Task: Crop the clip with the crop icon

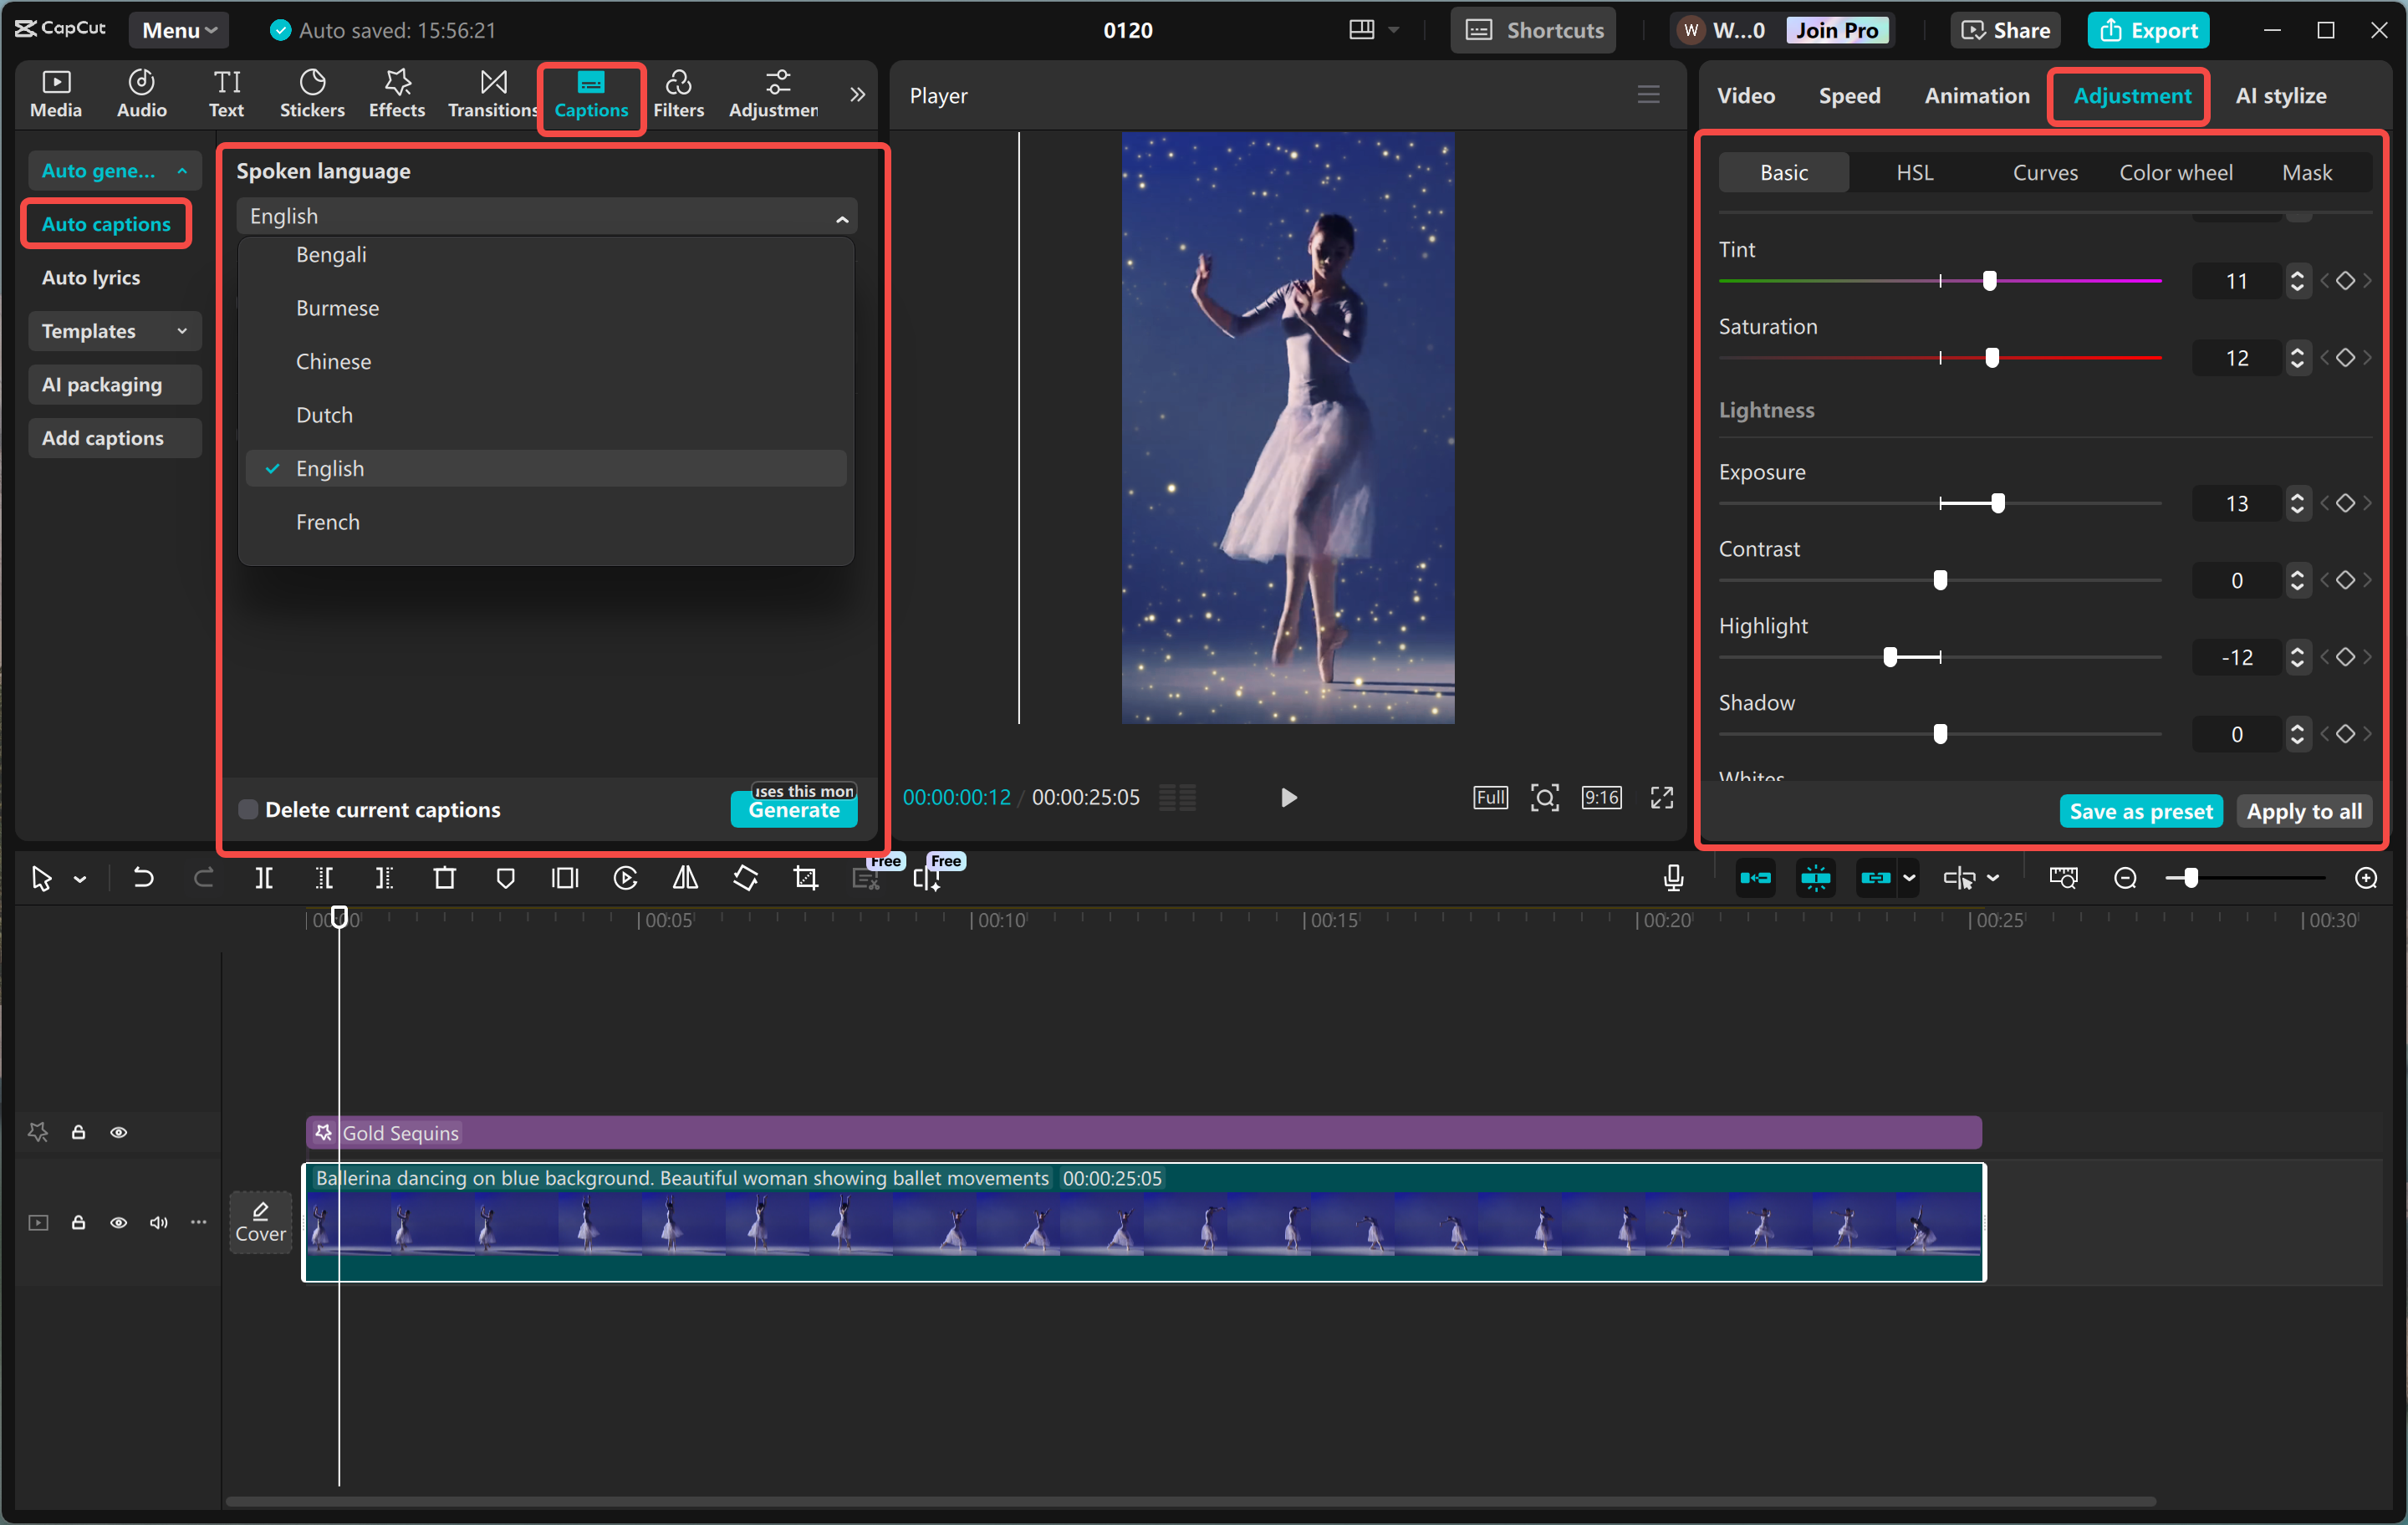Action: [x=805, y=878]
